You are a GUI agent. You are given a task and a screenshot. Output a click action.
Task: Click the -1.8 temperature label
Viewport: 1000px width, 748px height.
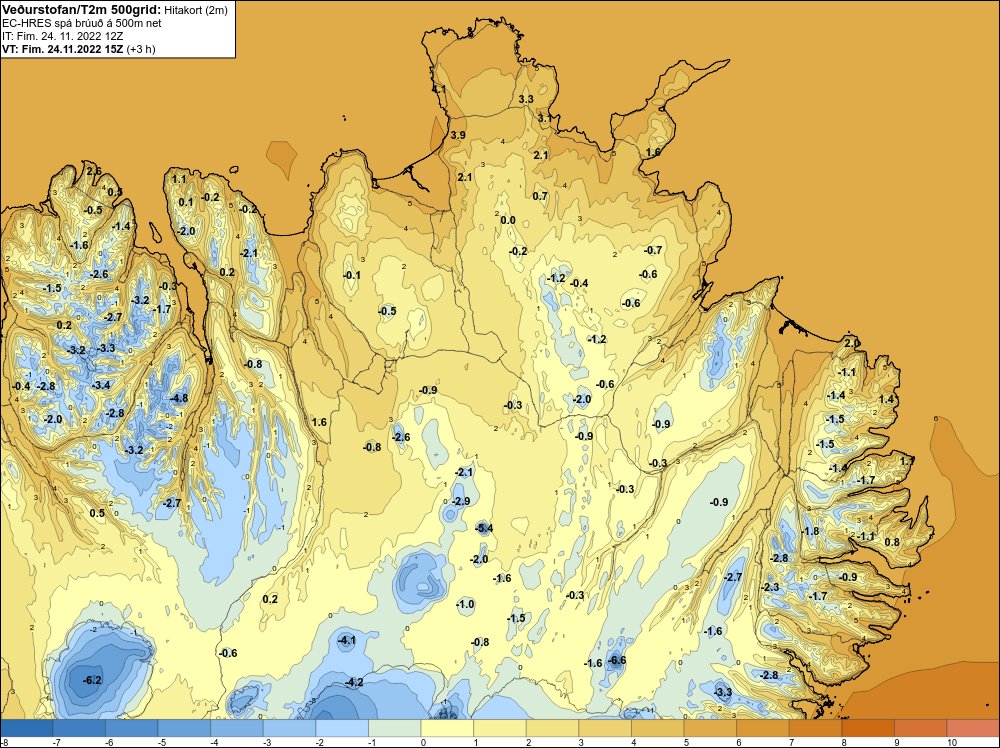(x=810, y=531)
